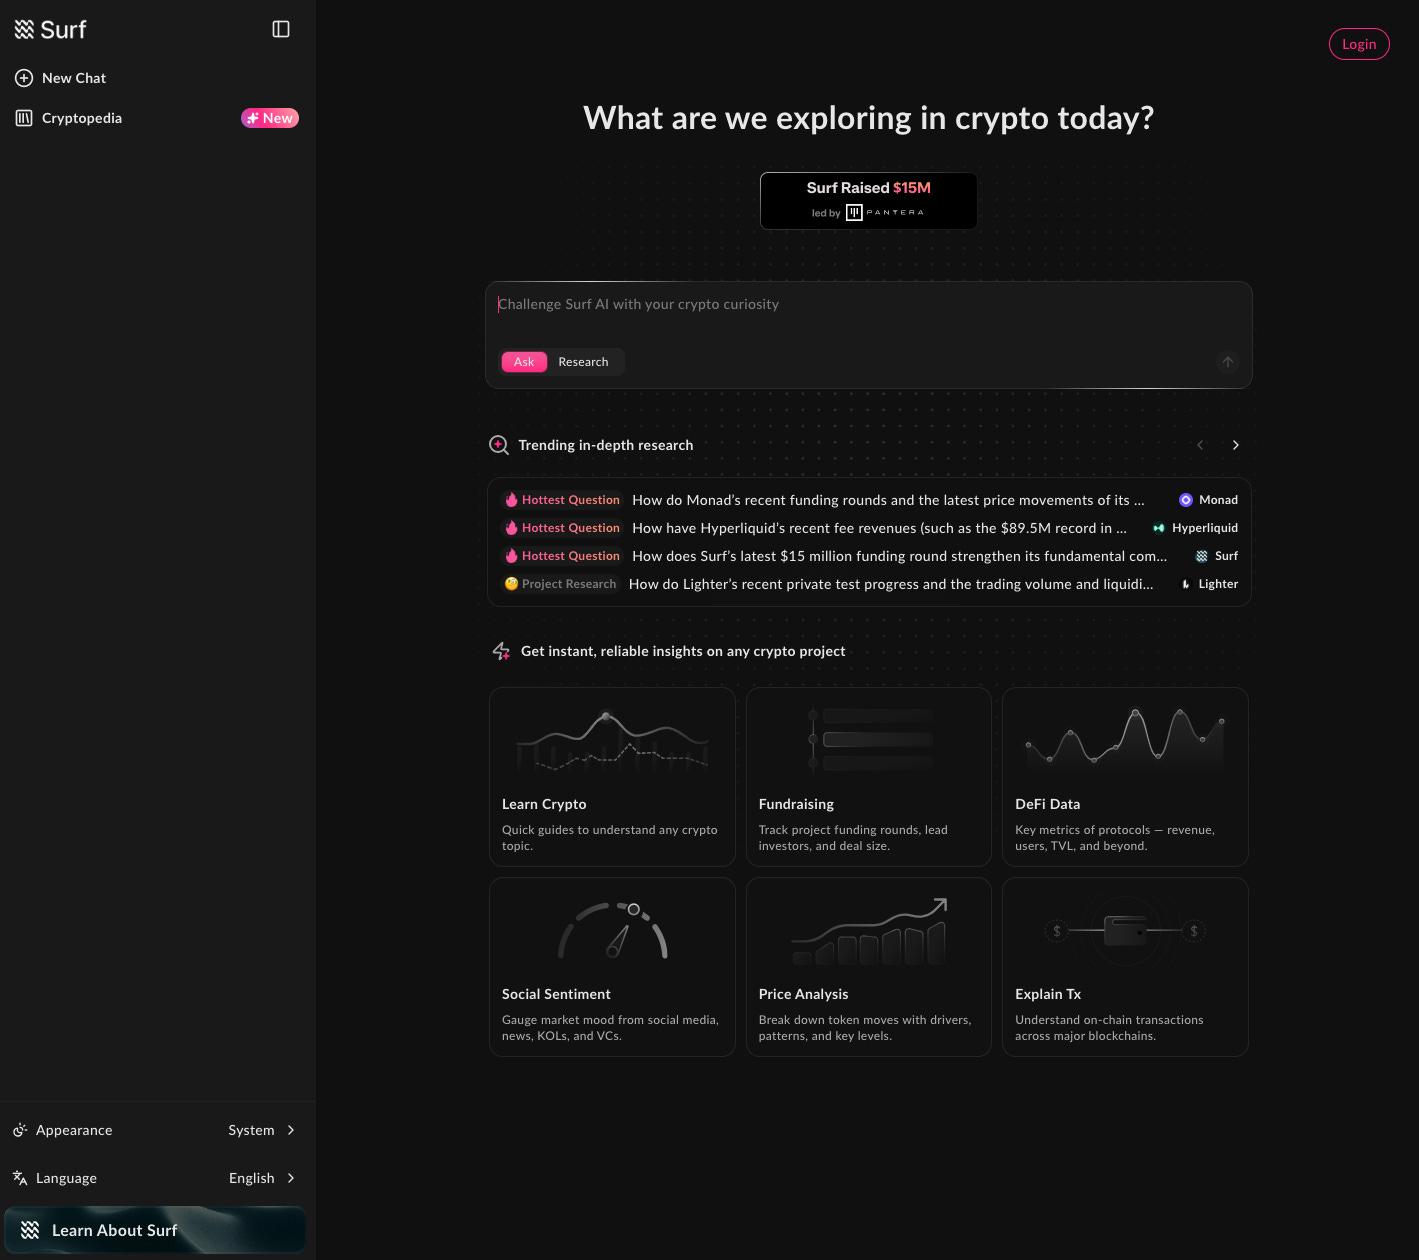Switch to Research mode
This screenshot has width=1419, height=1260.
[x=583, y=362]
